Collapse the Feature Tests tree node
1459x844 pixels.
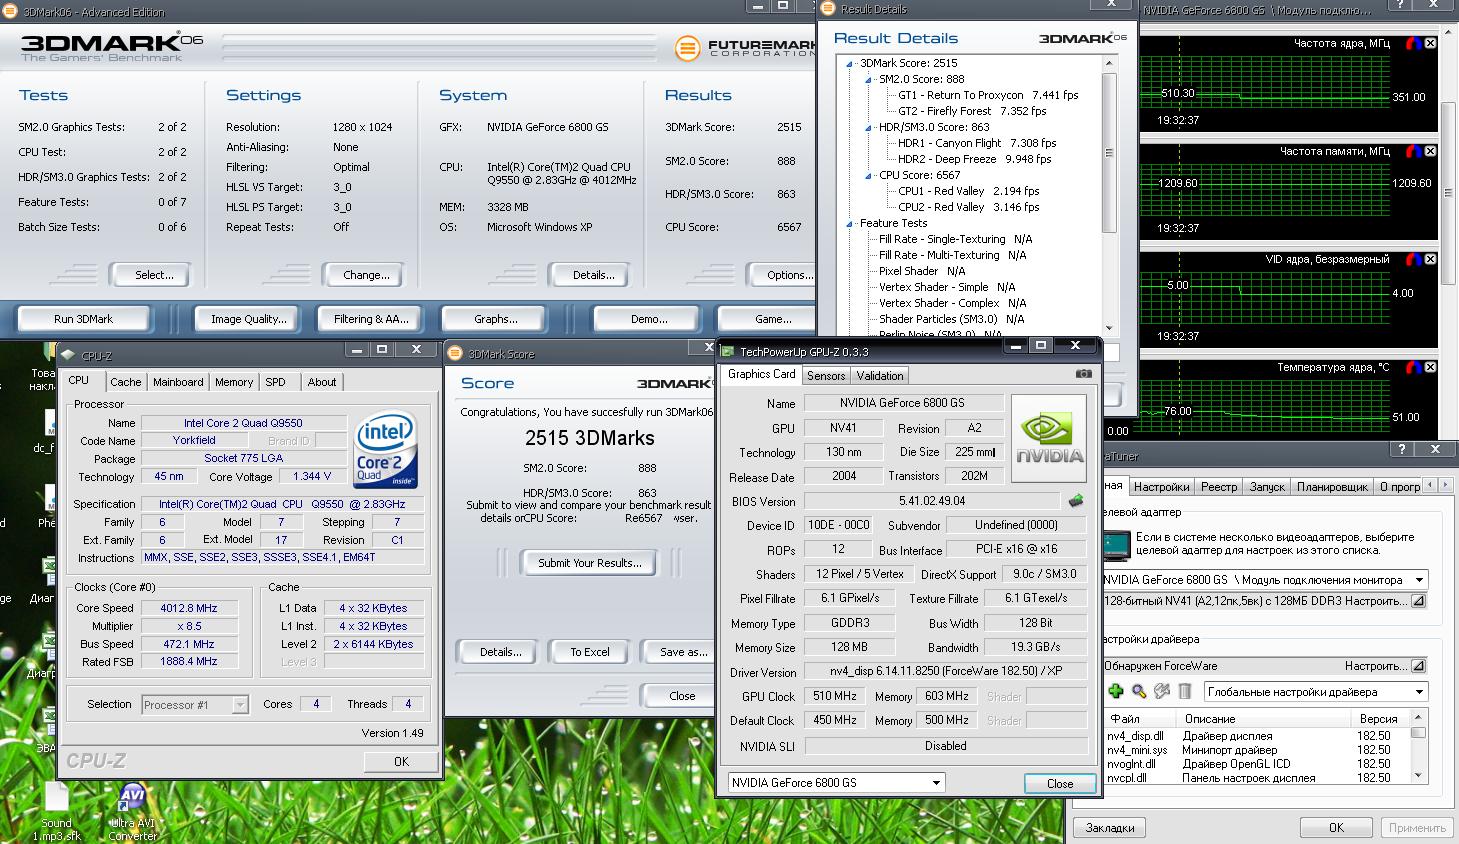coord(851,223)
